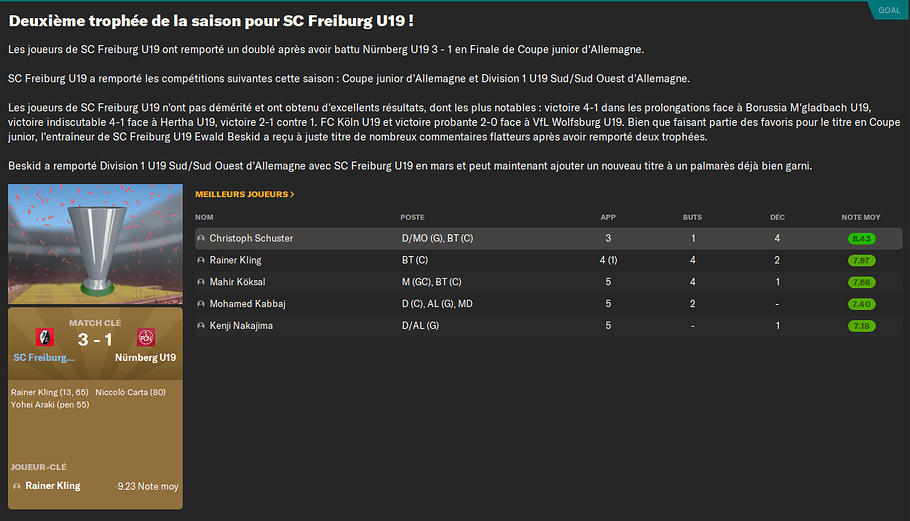Click the player icon beside Mohamed Kabbaj
Viewport: 910px width, 521px height.
[201, 304]
